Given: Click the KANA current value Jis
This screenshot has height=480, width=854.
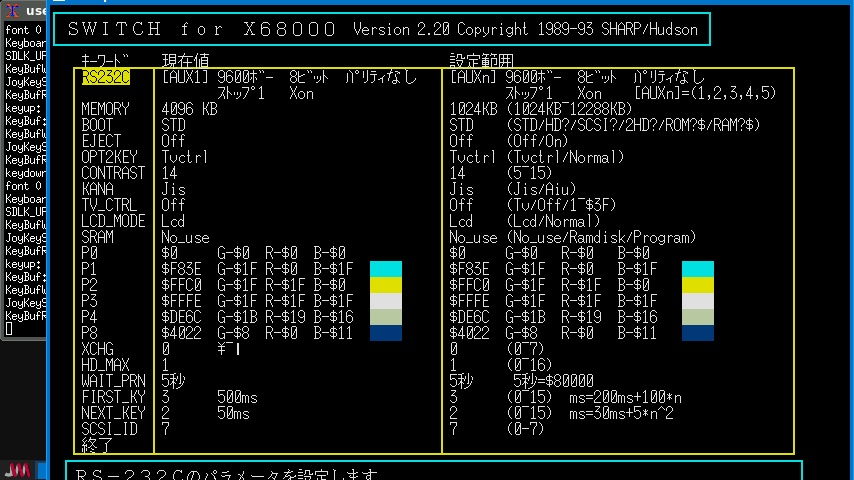Looking at the screenshot, I should tap(173, 189).
